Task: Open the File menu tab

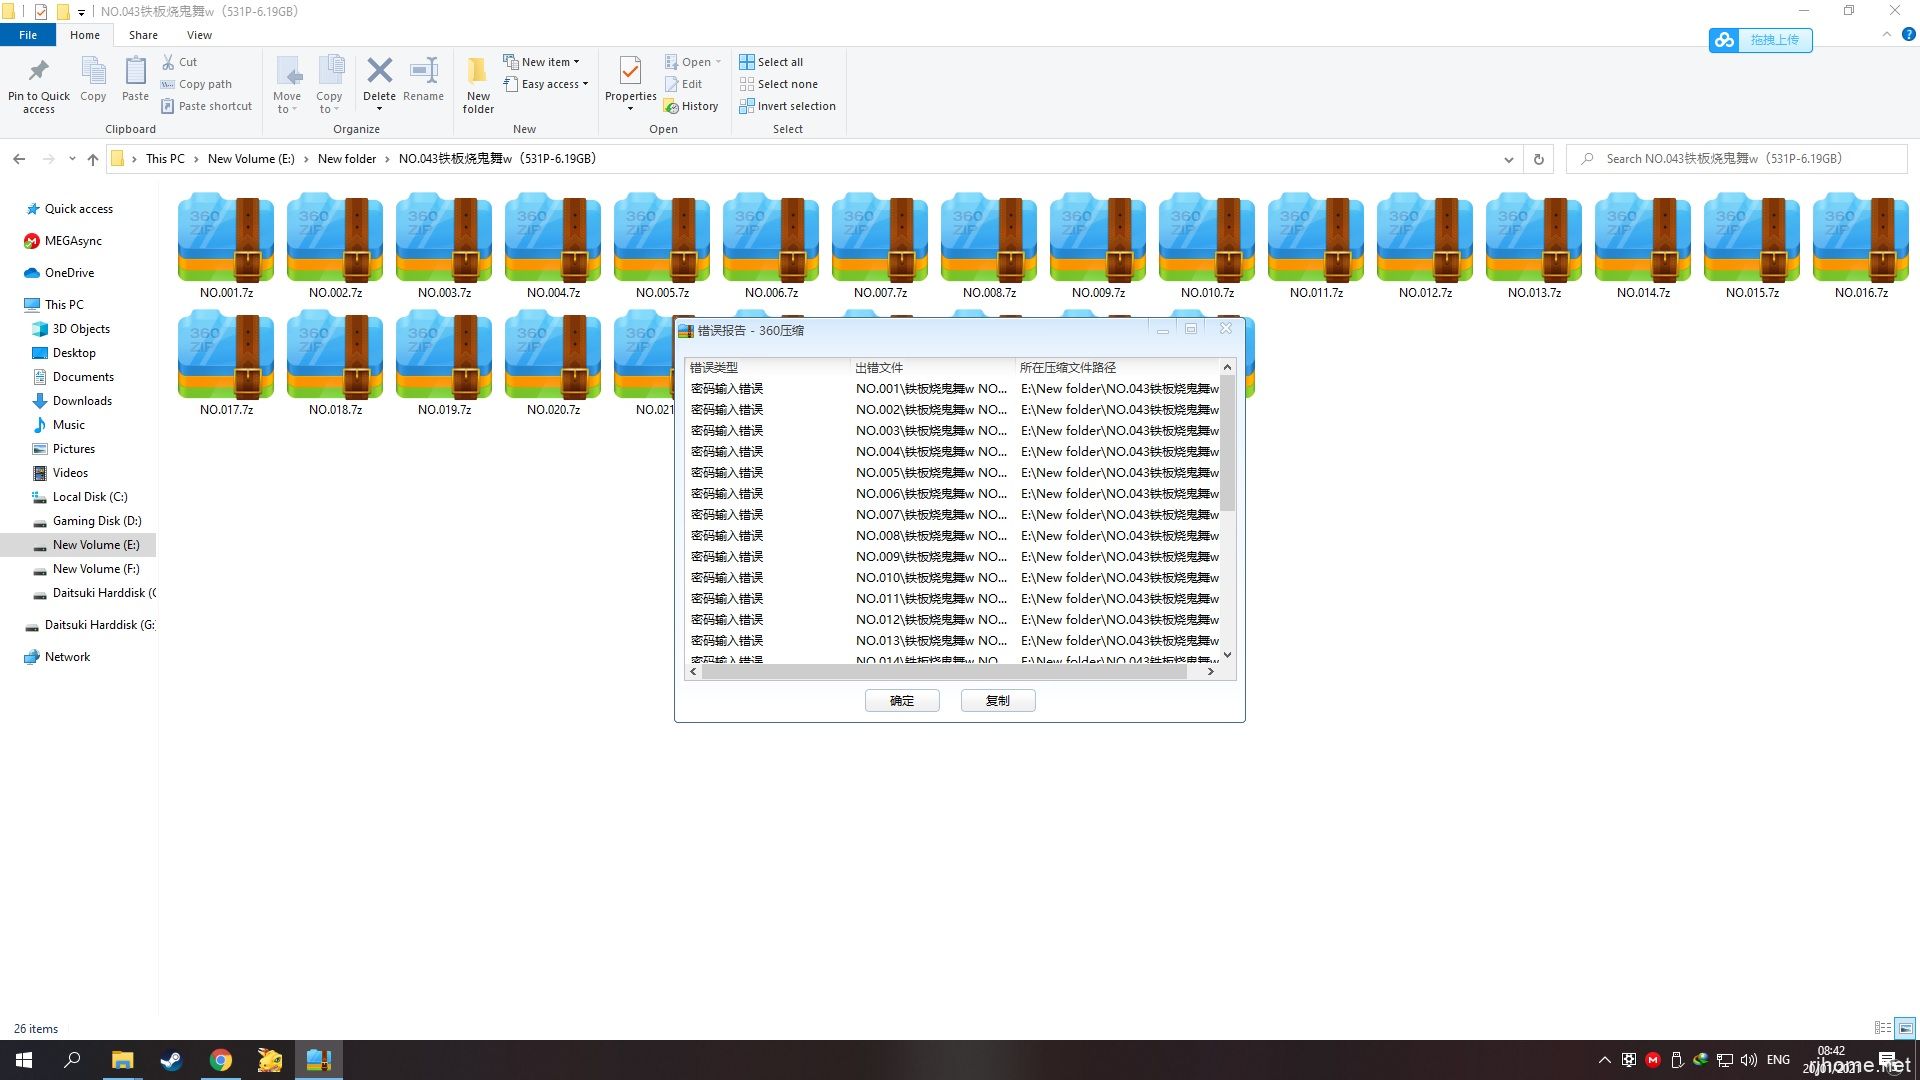Action: click(x=28, y=35)
